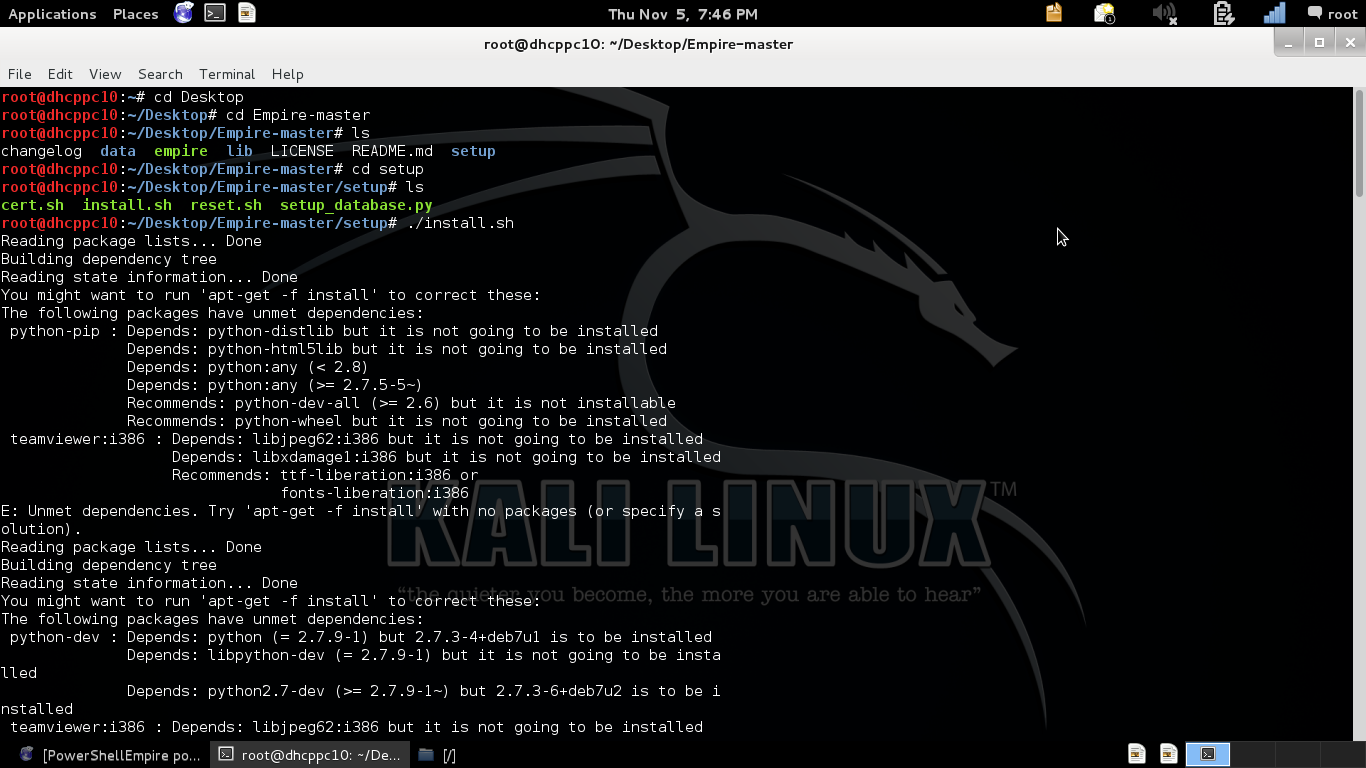Open the Applications menu

tap(52, 14)
